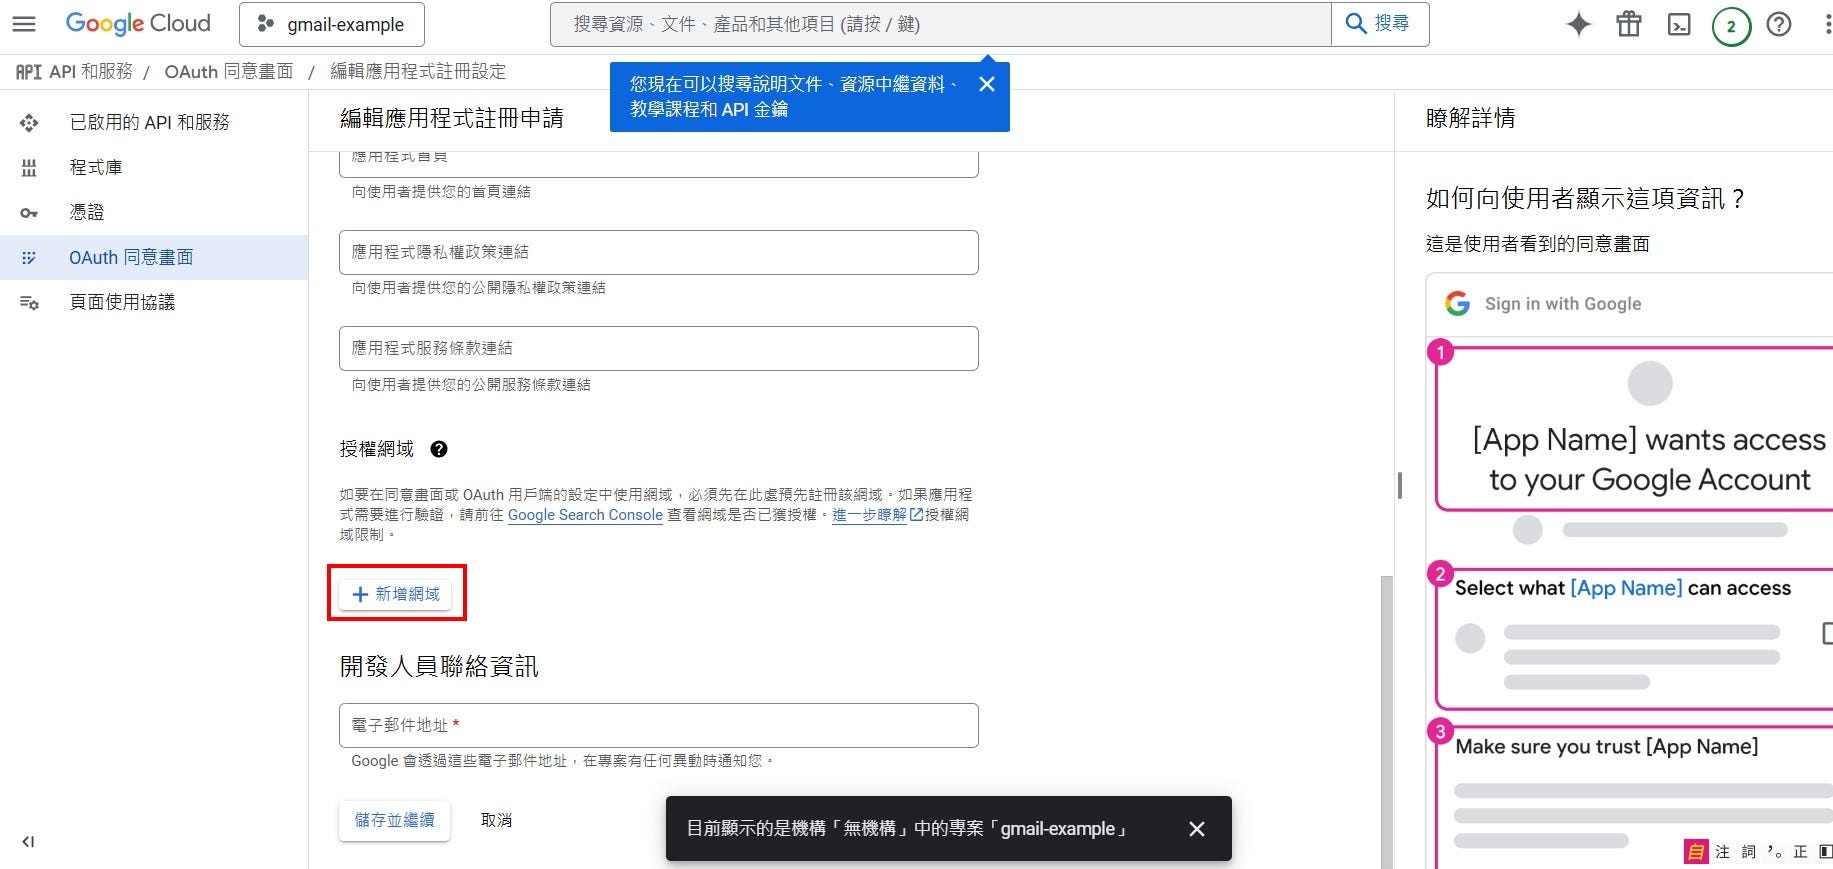Click the 儲存並繼續 button
This screenshot has width=1833, height=869.
tap(395, 820)
